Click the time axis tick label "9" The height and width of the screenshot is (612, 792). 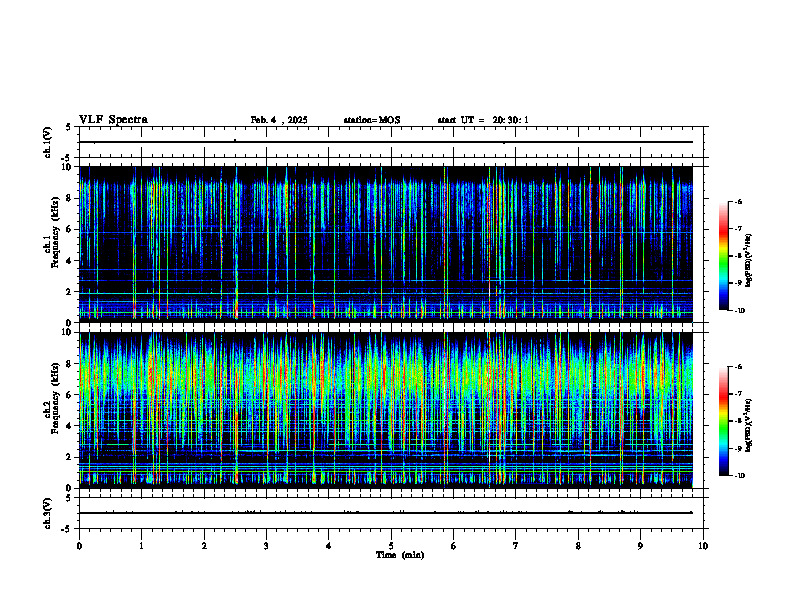pyautogui.click(x=640, y=546)
